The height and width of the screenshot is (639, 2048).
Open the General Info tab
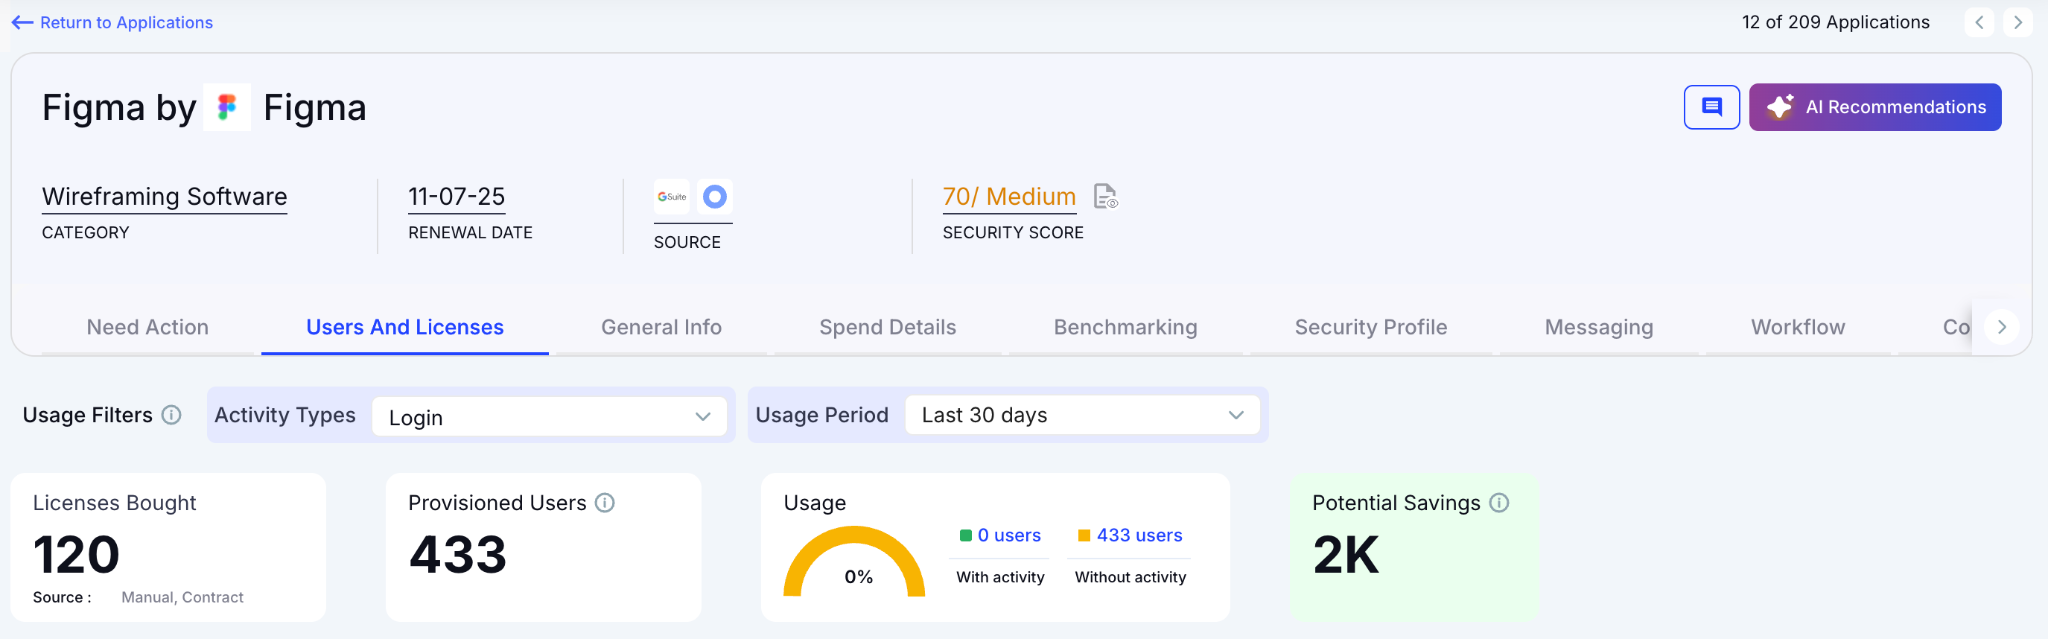coord(661,327)
